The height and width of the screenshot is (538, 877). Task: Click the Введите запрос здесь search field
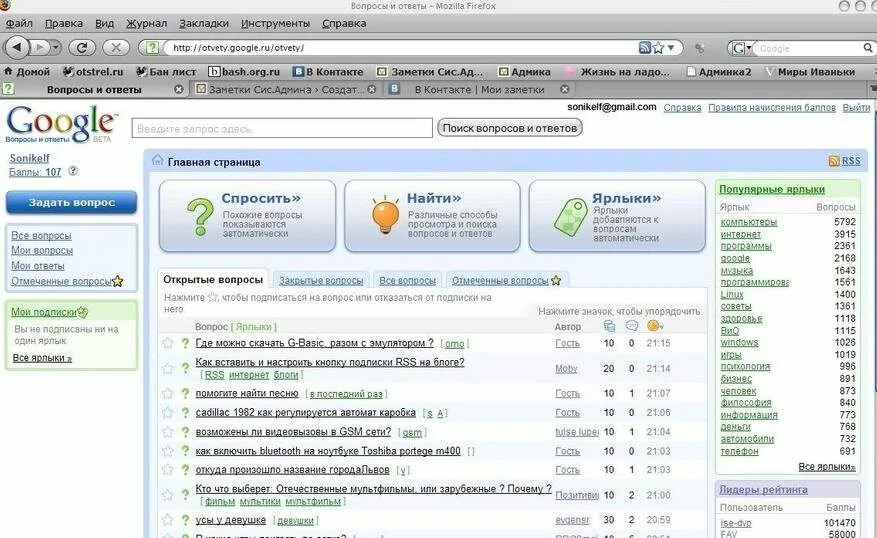tap(282, 128)
